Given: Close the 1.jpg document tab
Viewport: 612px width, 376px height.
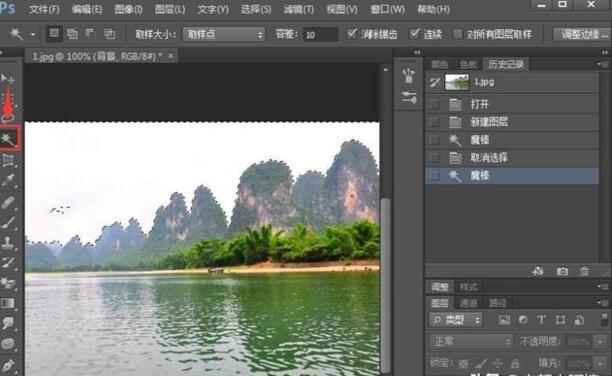Looking at the screenshot, I should (x=171, y=56).
